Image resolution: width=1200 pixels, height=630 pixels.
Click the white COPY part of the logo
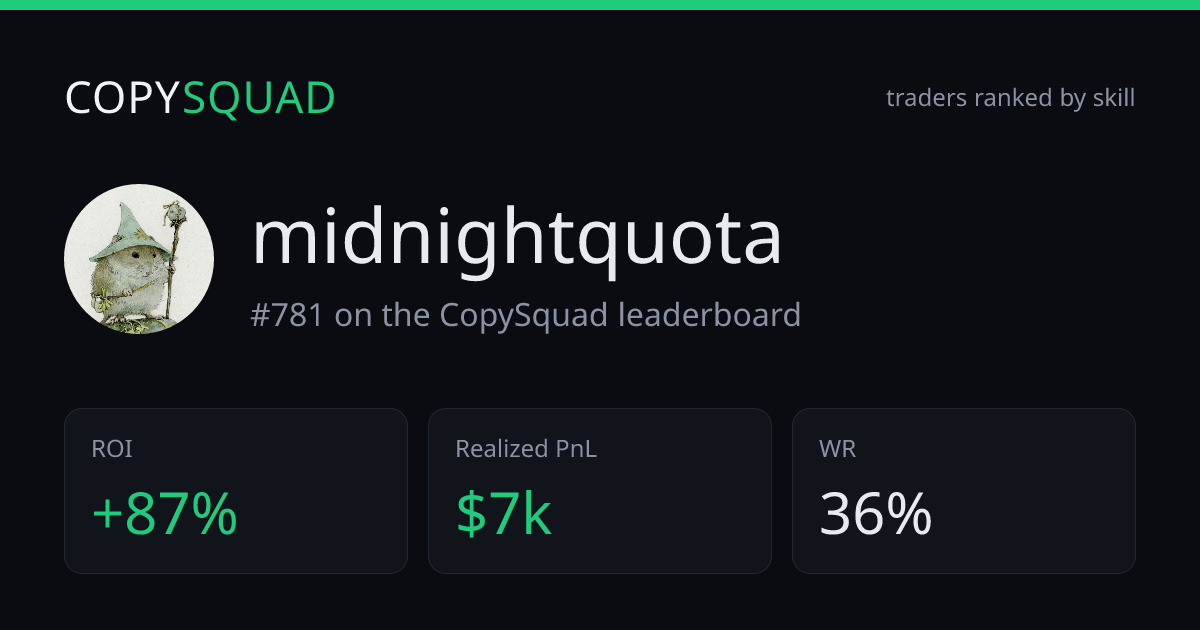coord(123,98)
